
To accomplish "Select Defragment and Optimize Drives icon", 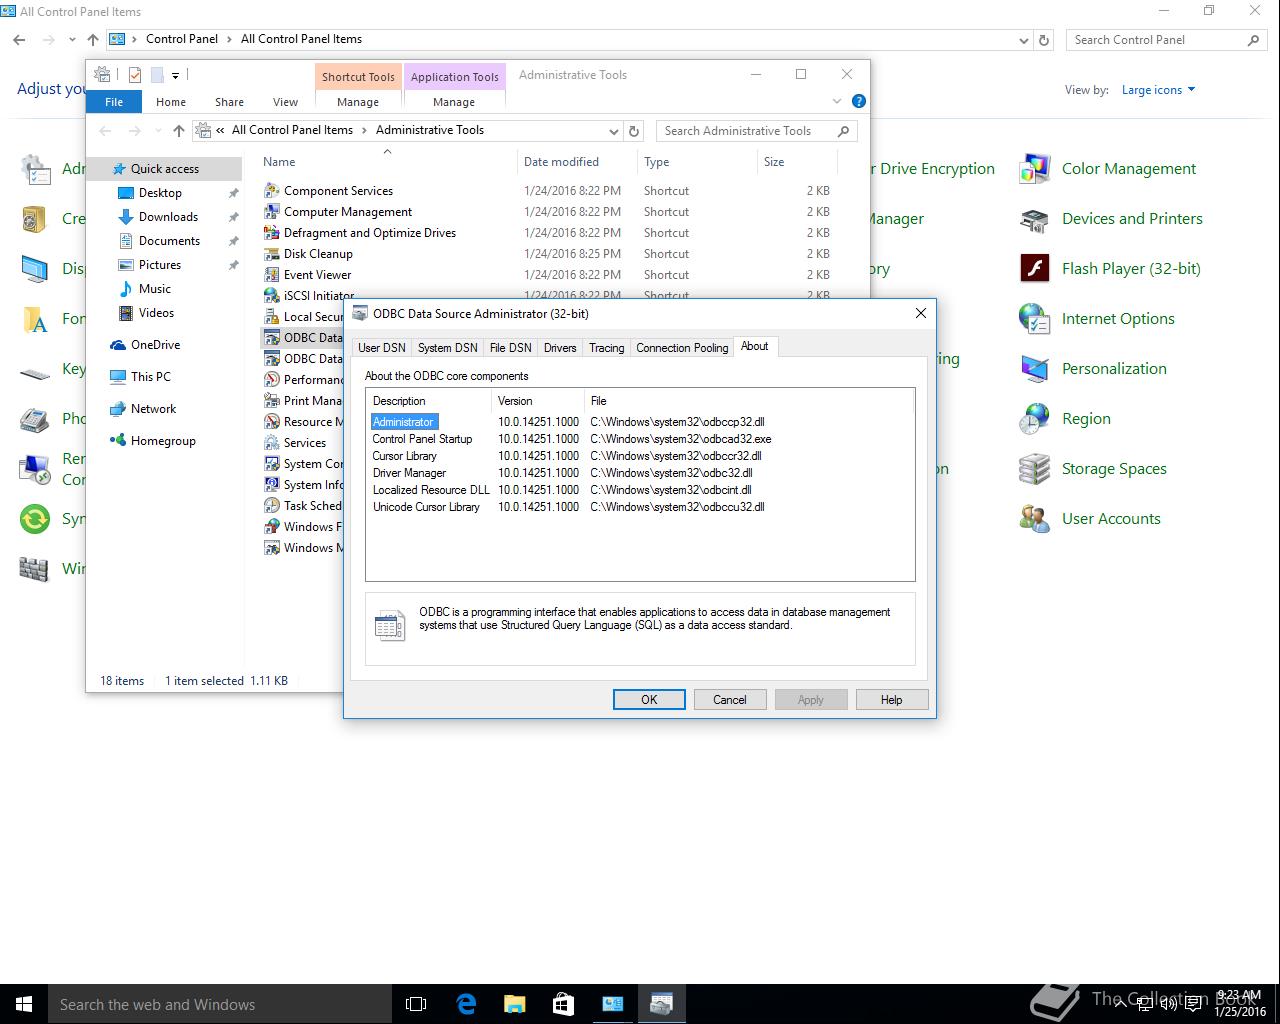I will 271,232.
